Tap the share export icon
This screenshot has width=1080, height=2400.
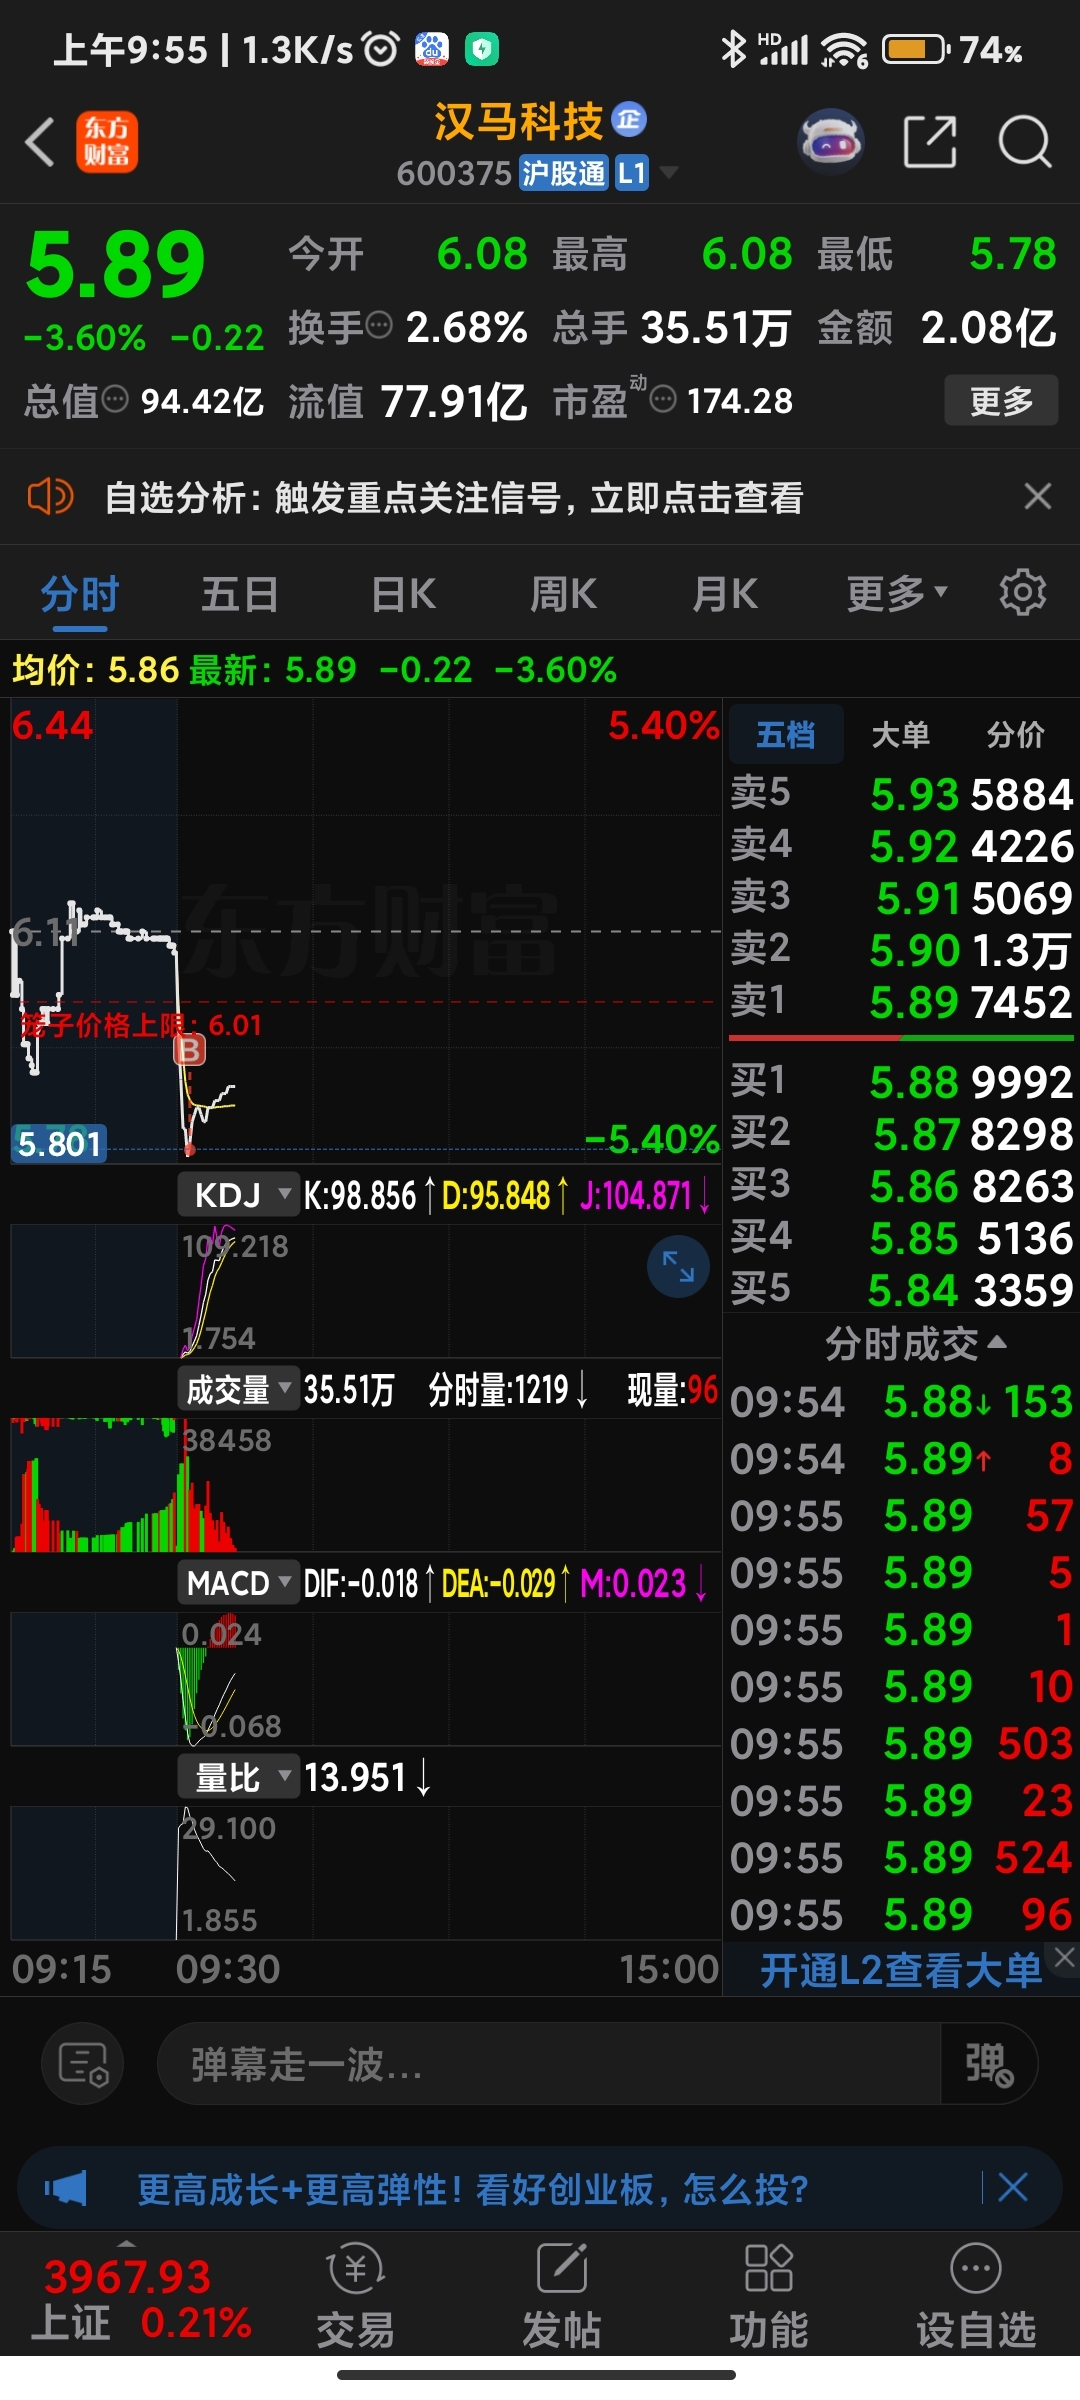point(930,142)
